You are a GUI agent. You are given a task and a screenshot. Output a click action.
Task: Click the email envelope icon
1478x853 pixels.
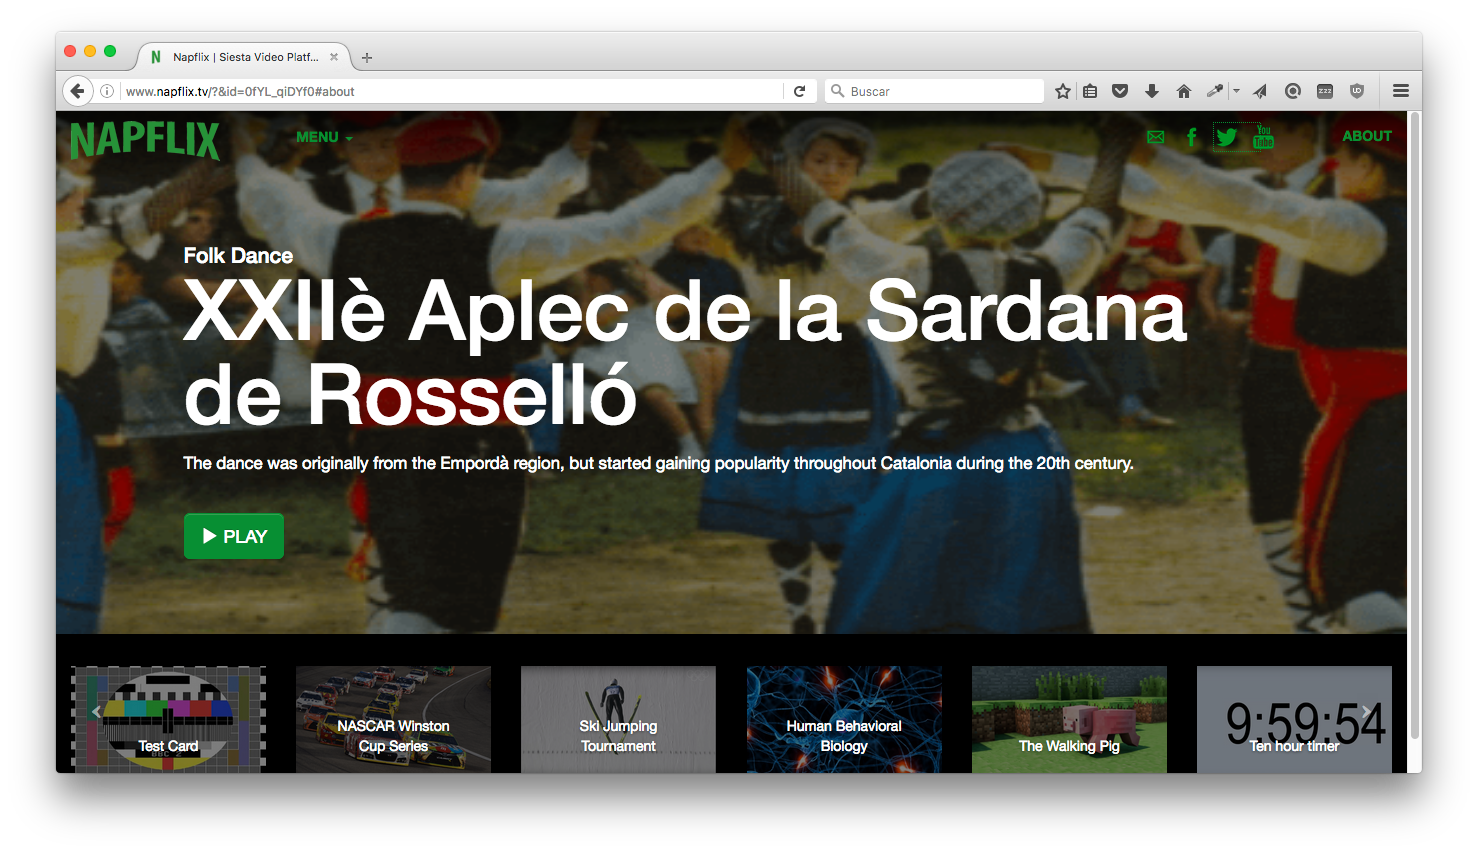tap(1156, 137)
